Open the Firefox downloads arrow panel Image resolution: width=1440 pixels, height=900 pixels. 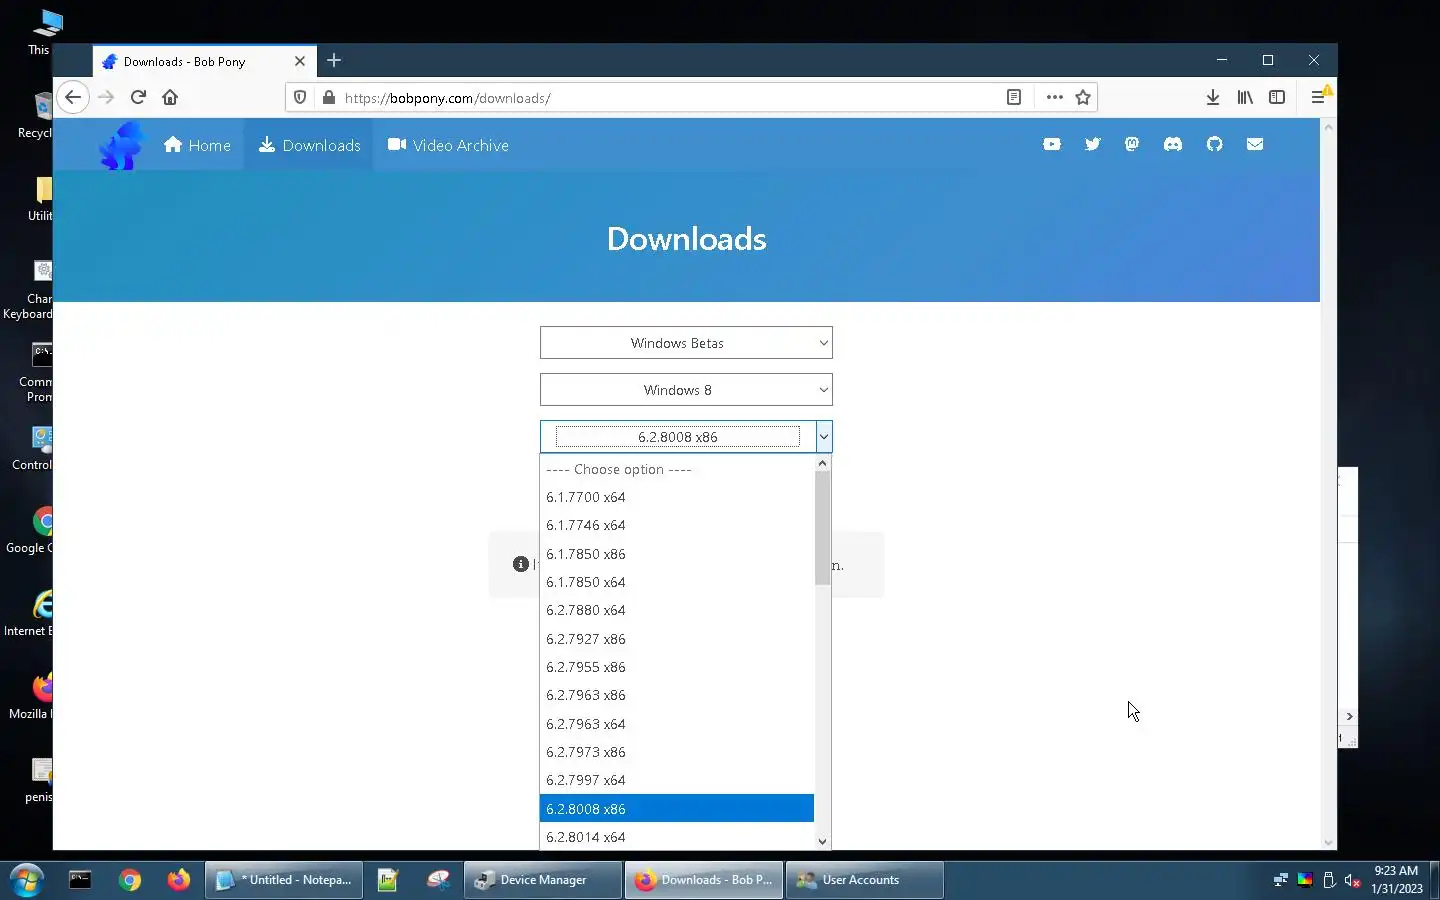click(x=1212, y=97)
